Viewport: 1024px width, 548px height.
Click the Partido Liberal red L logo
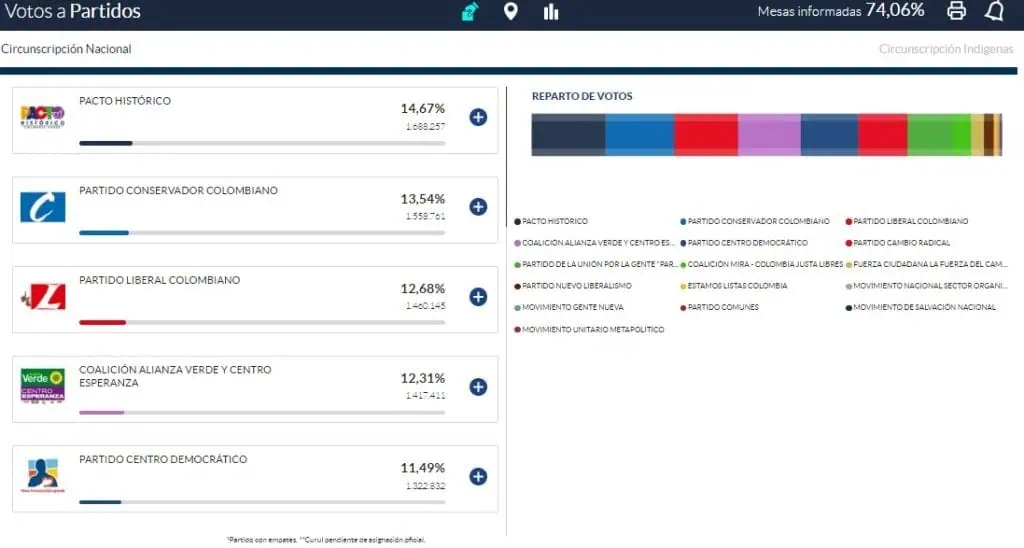click(x=42, y=297)
